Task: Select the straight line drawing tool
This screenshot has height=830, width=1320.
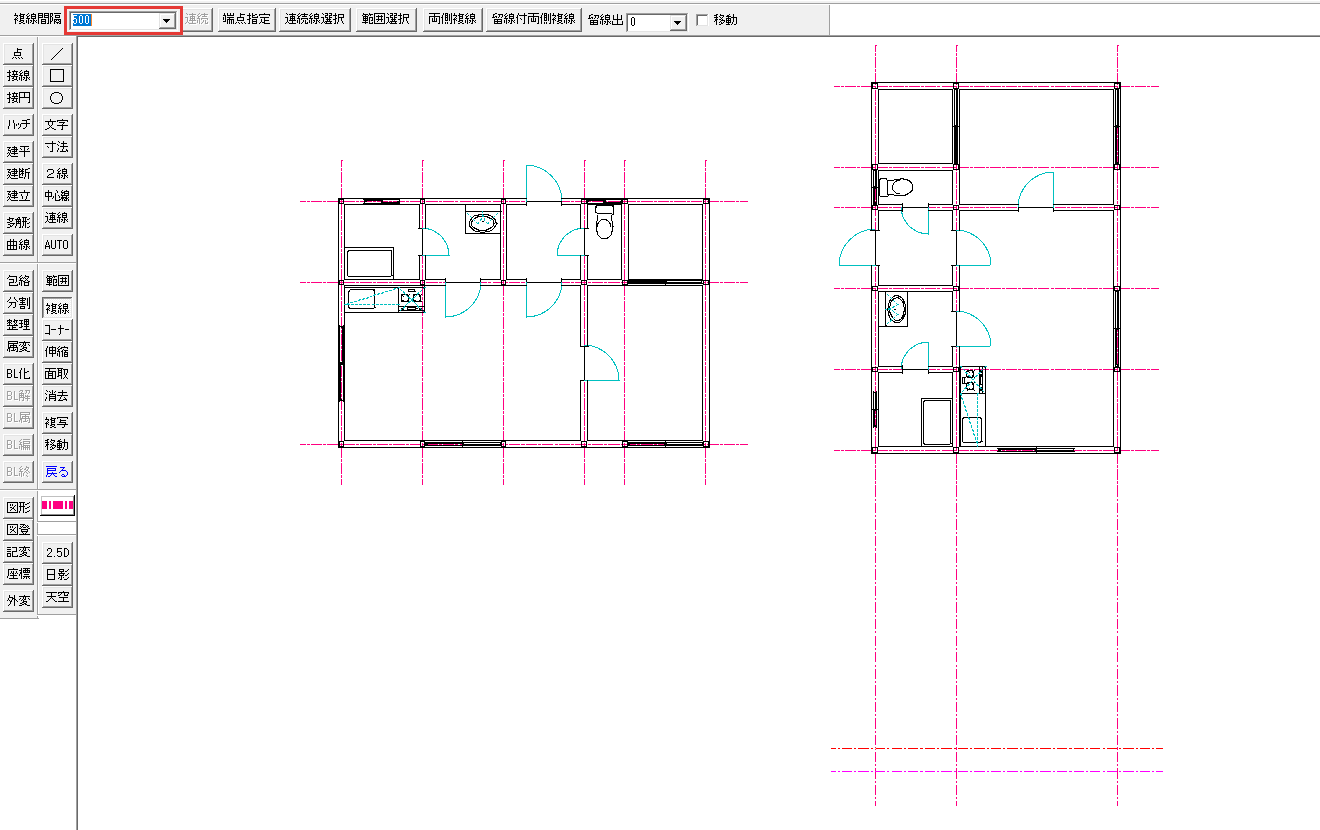Action: 57,54
